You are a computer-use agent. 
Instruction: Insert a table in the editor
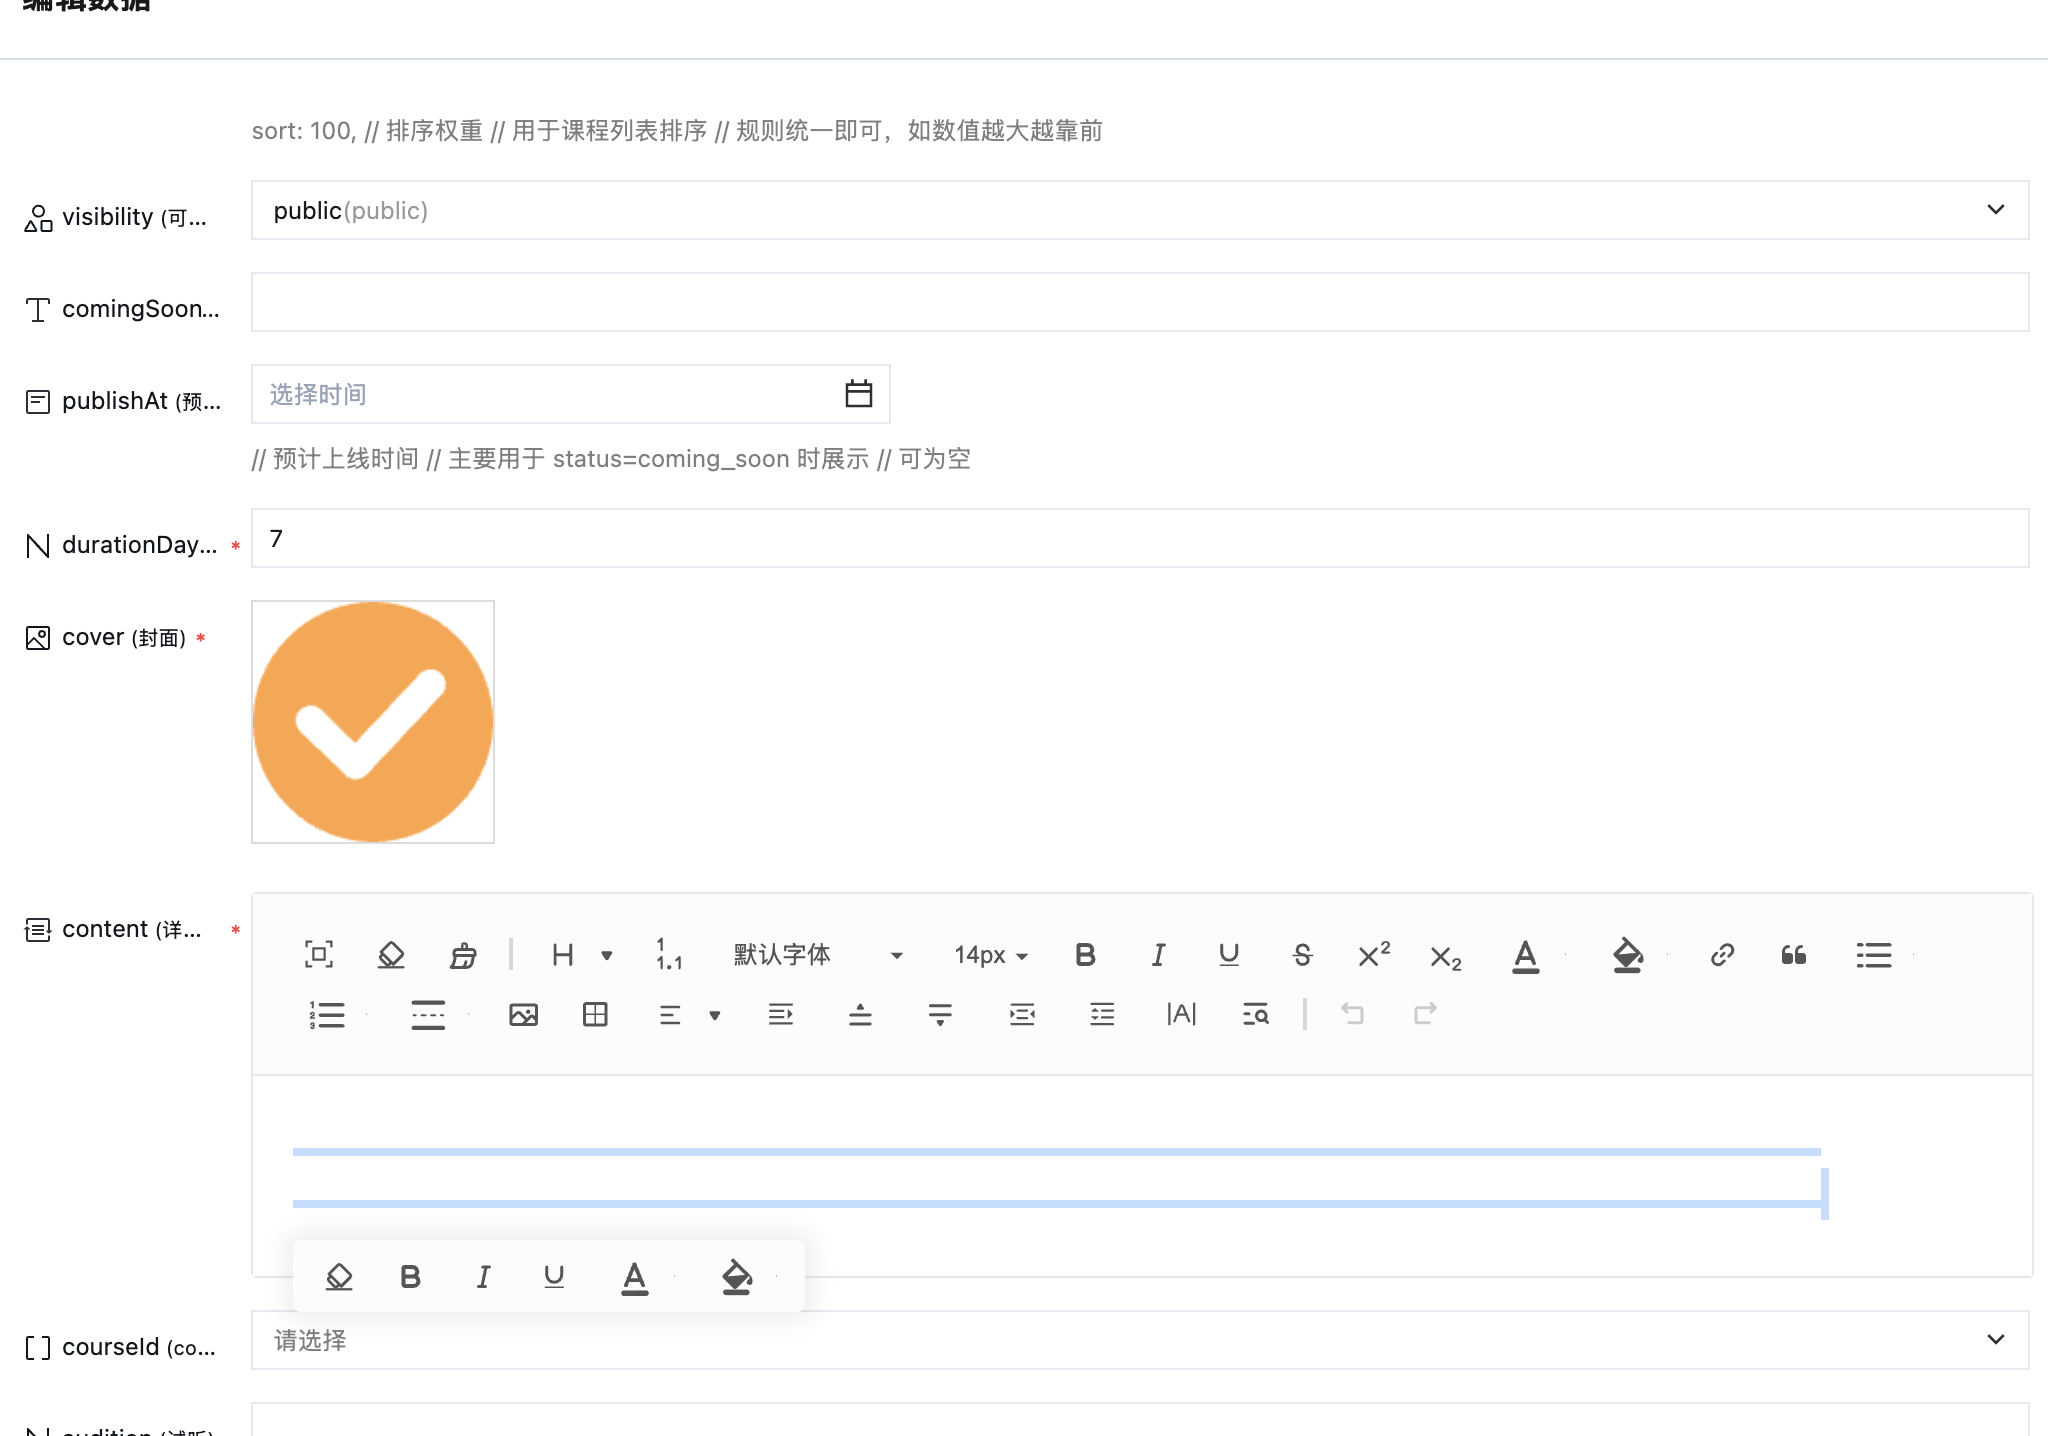click(x=595, y=1014)
